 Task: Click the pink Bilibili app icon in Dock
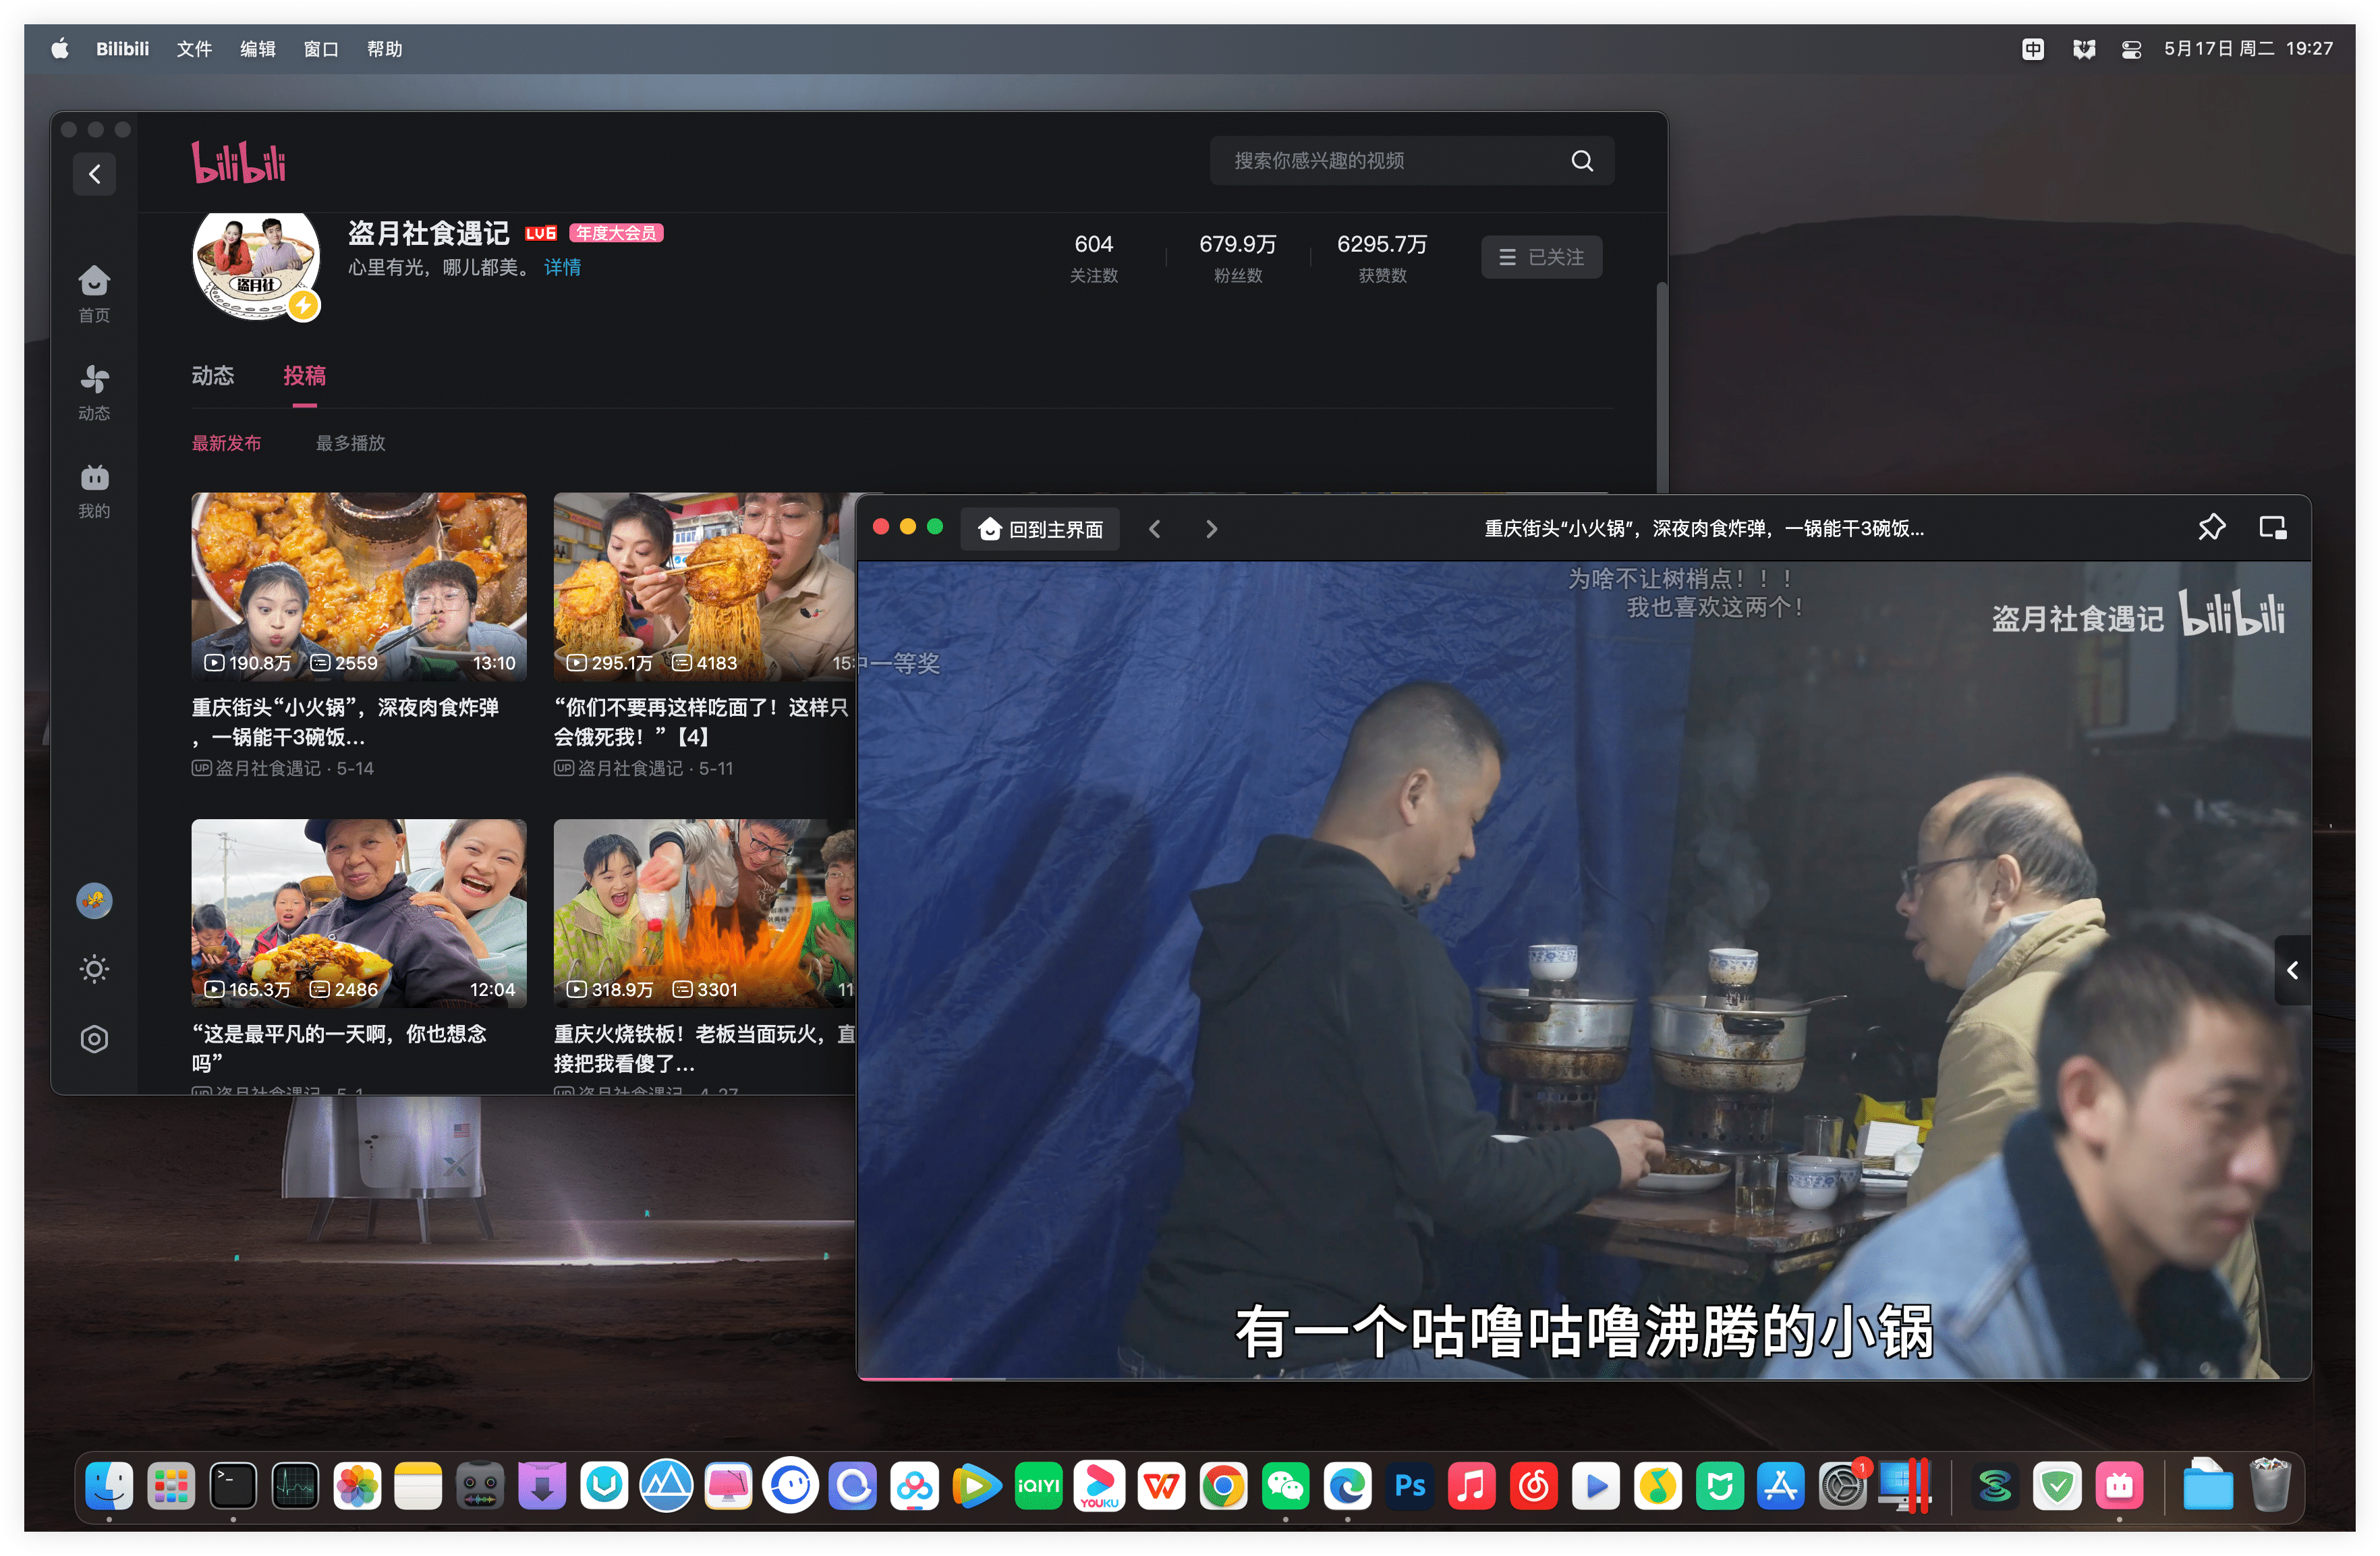click(x=2119, y=1487)
